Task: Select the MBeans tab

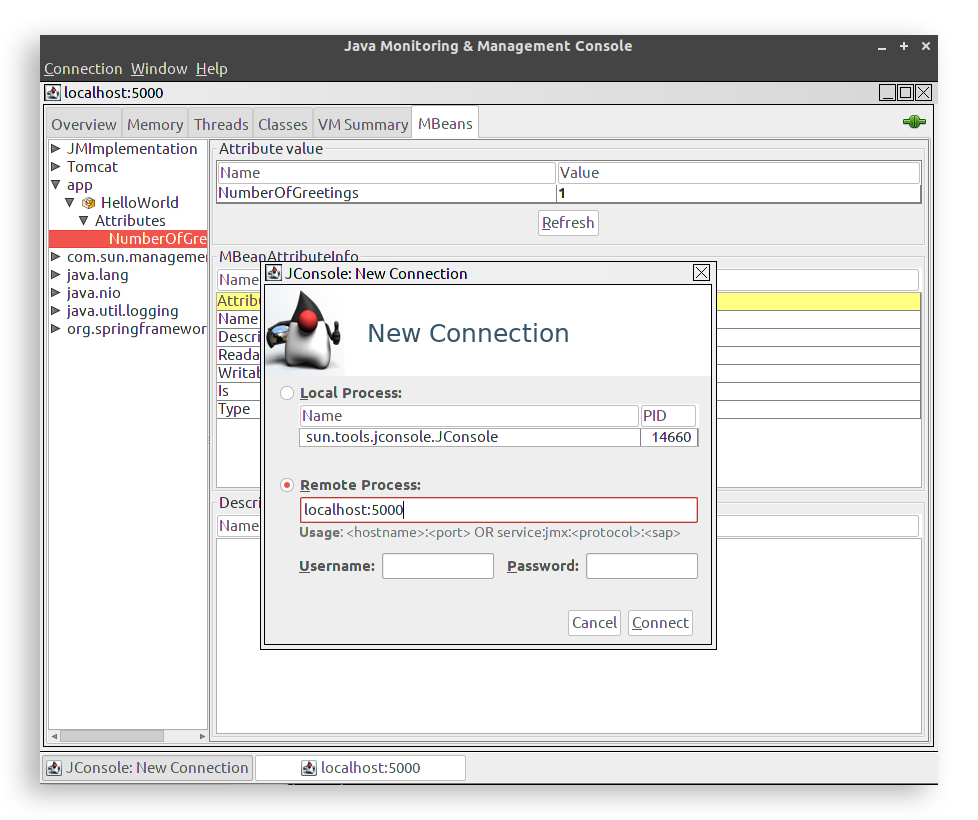Action: (445, 123)
